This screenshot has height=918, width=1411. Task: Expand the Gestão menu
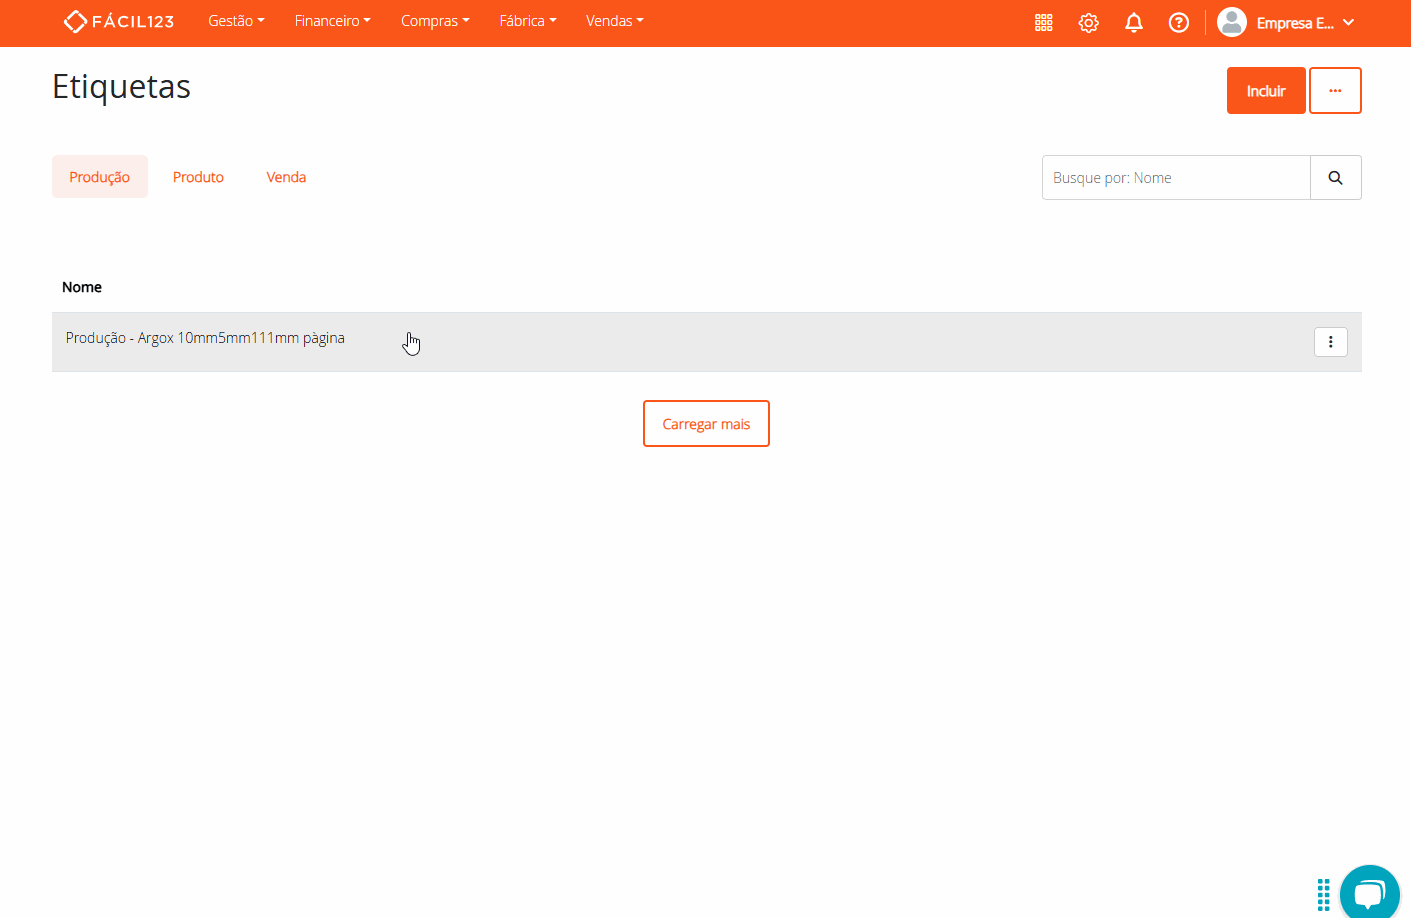point(236,21)
